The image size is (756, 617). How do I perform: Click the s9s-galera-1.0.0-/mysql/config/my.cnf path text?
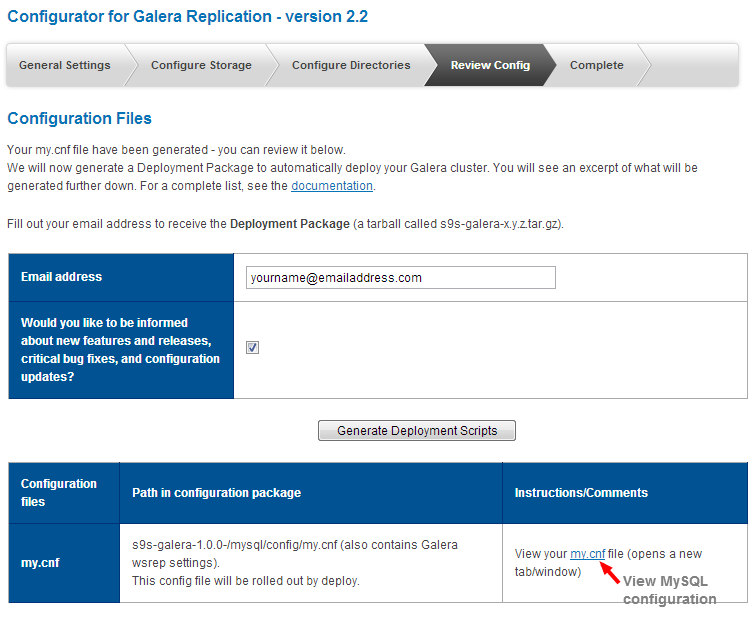click(x=235, y=545)
